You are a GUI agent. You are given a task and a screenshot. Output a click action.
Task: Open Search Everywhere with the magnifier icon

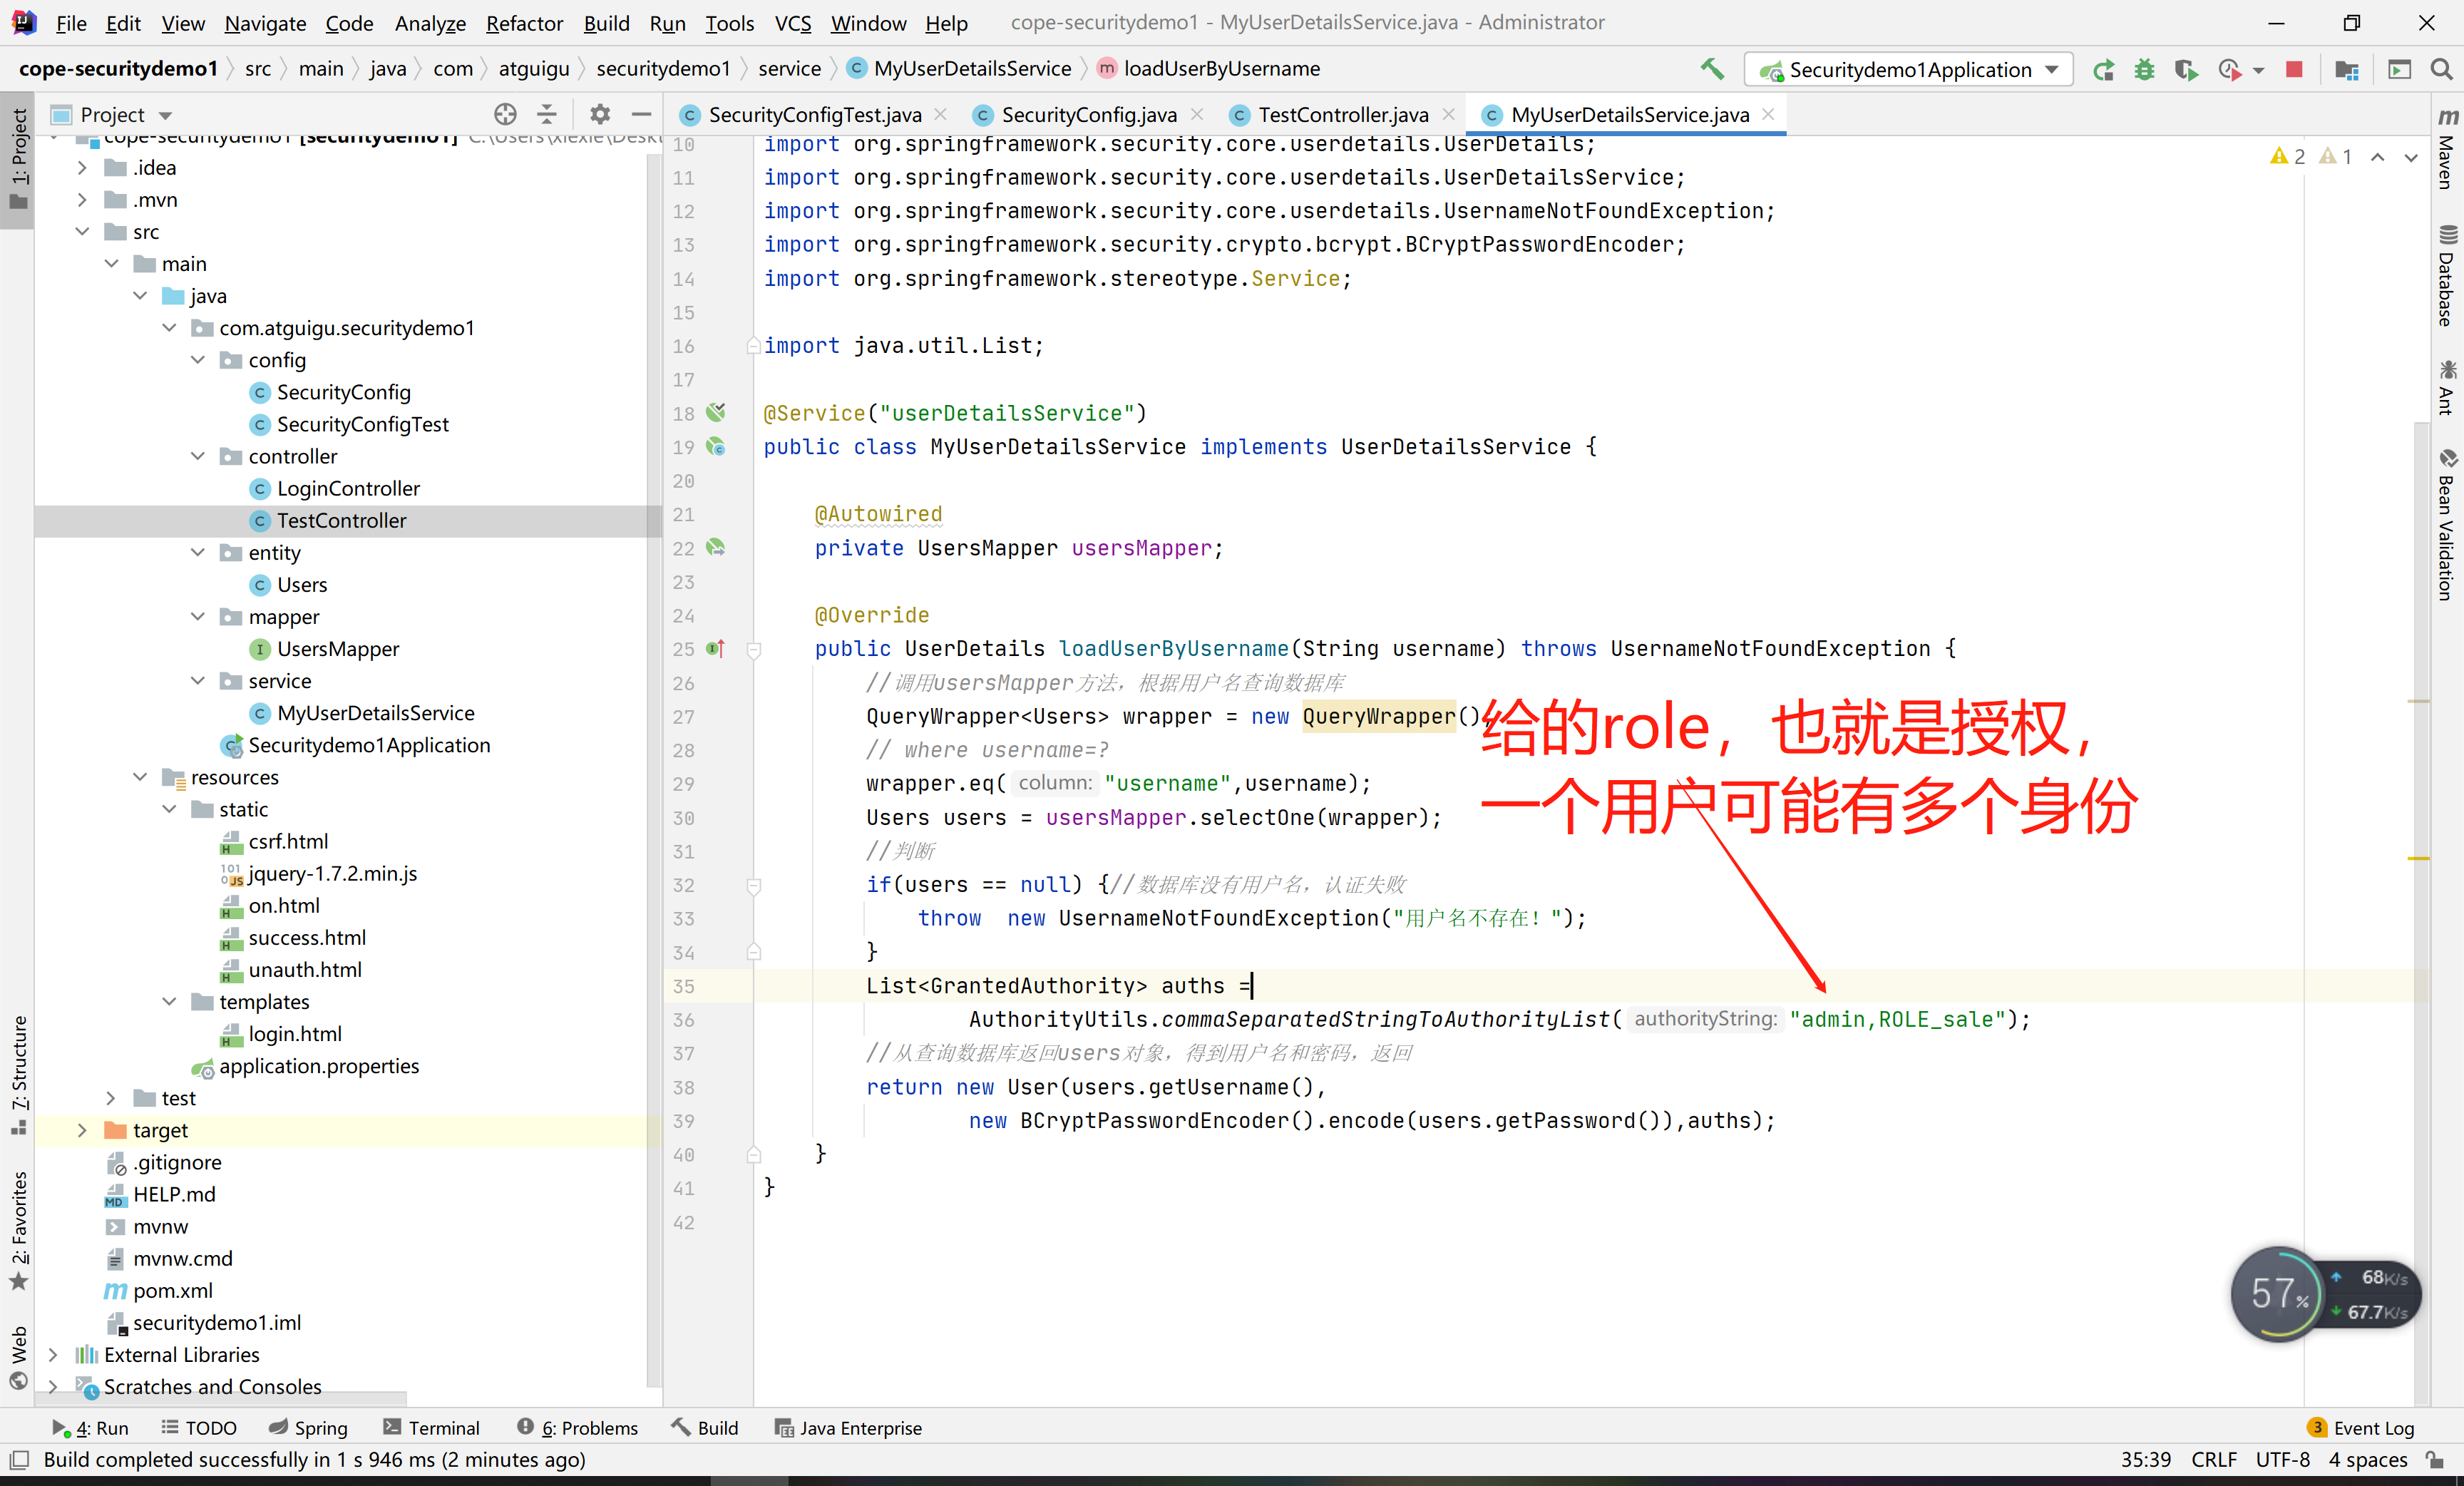pos(2442,69)
